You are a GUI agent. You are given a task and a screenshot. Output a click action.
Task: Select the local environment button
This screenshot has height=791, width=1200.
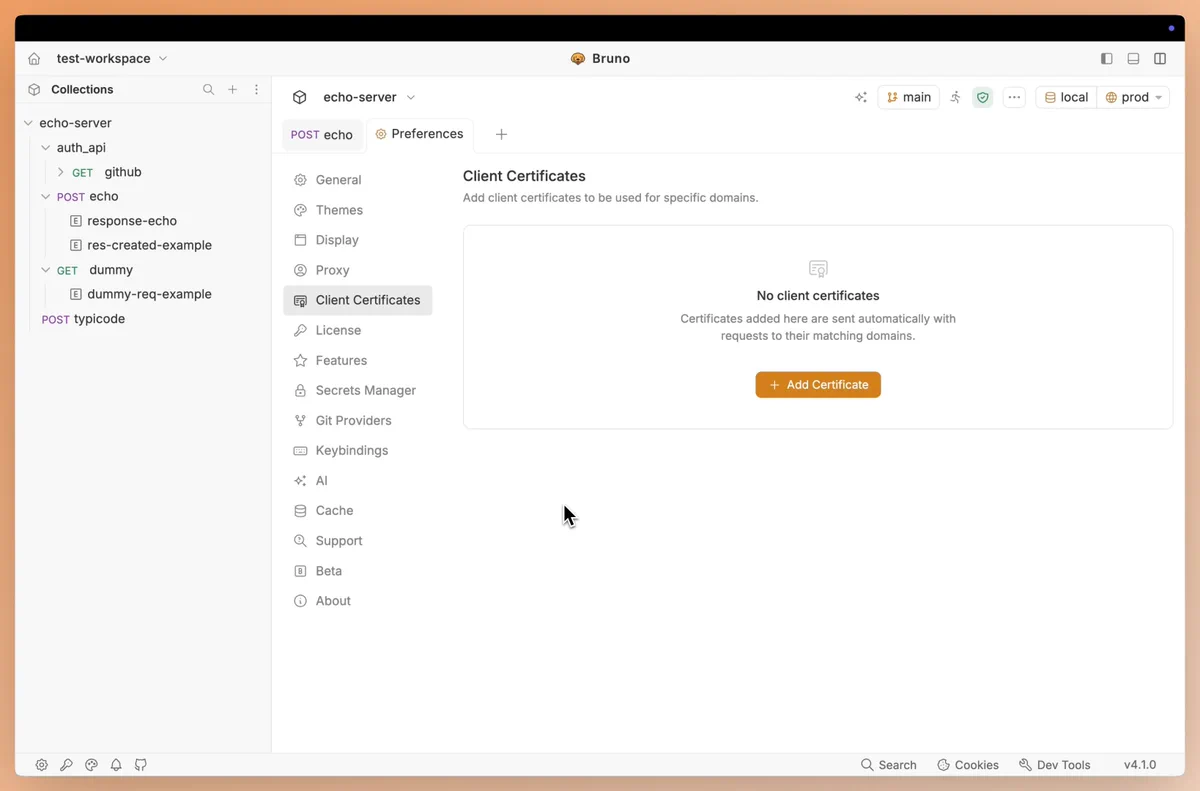(x=1066, y=97)
